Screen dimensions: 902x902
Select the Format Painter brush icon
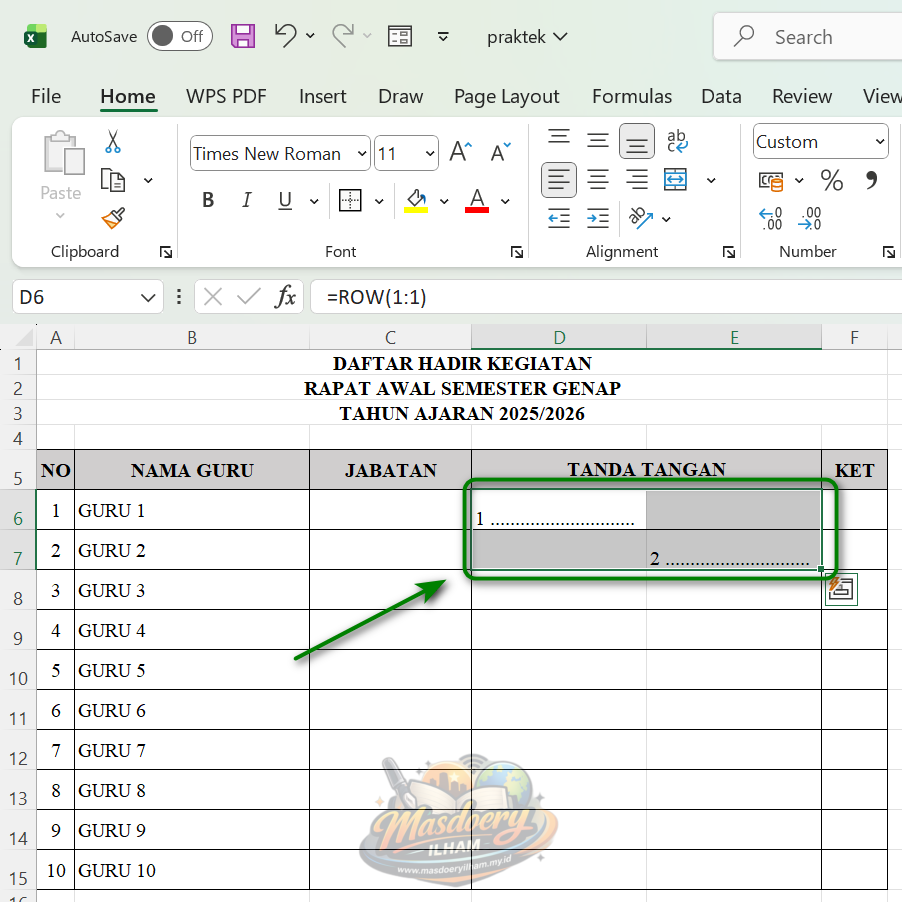pyautogui.click(x=113, y=218)
